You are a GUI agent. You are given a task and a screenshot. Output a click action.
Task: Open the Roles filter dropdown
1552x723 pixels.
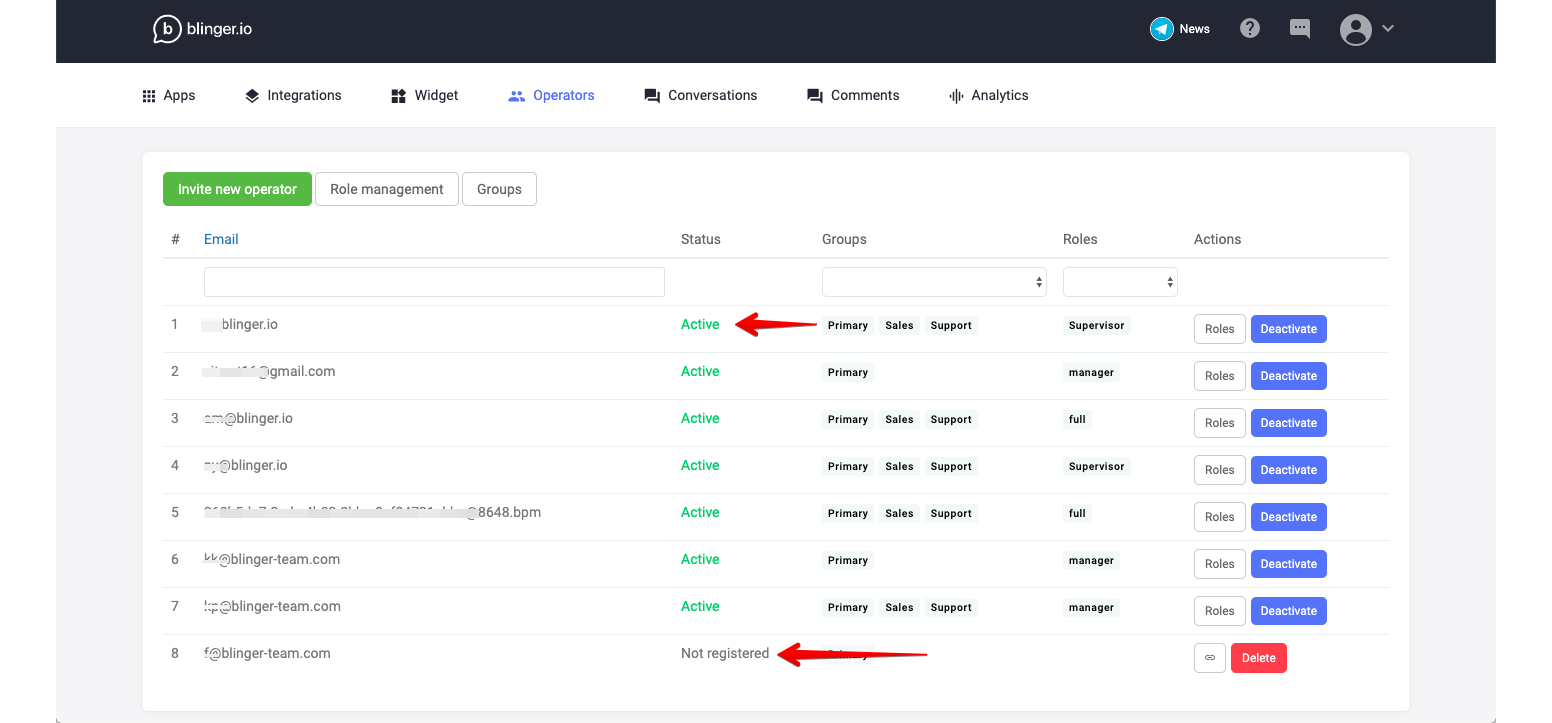[x=1120, y=282]
